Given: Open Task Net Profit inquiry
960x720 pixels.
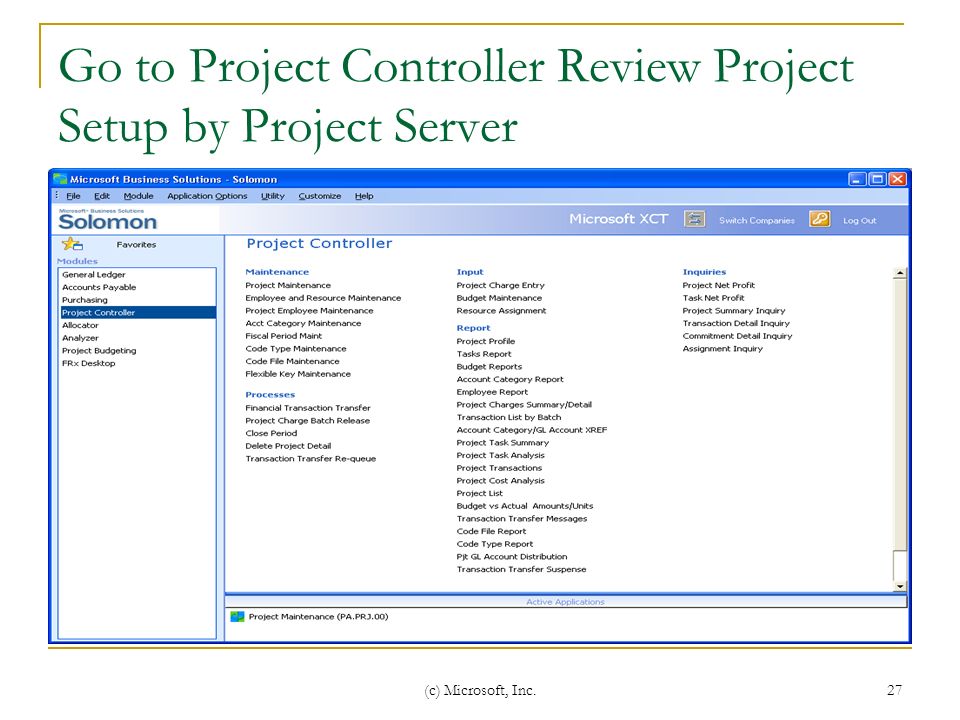Looking at the screenshot, I should click(x=713, y=298).
